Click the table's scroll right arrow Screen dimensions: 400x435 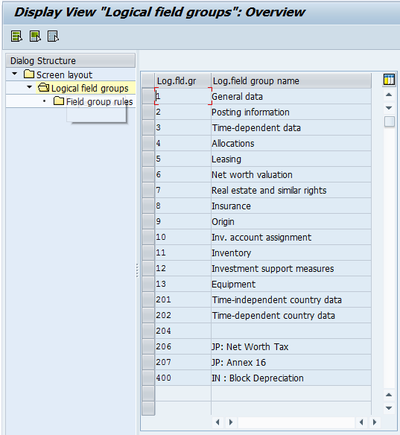374,422
